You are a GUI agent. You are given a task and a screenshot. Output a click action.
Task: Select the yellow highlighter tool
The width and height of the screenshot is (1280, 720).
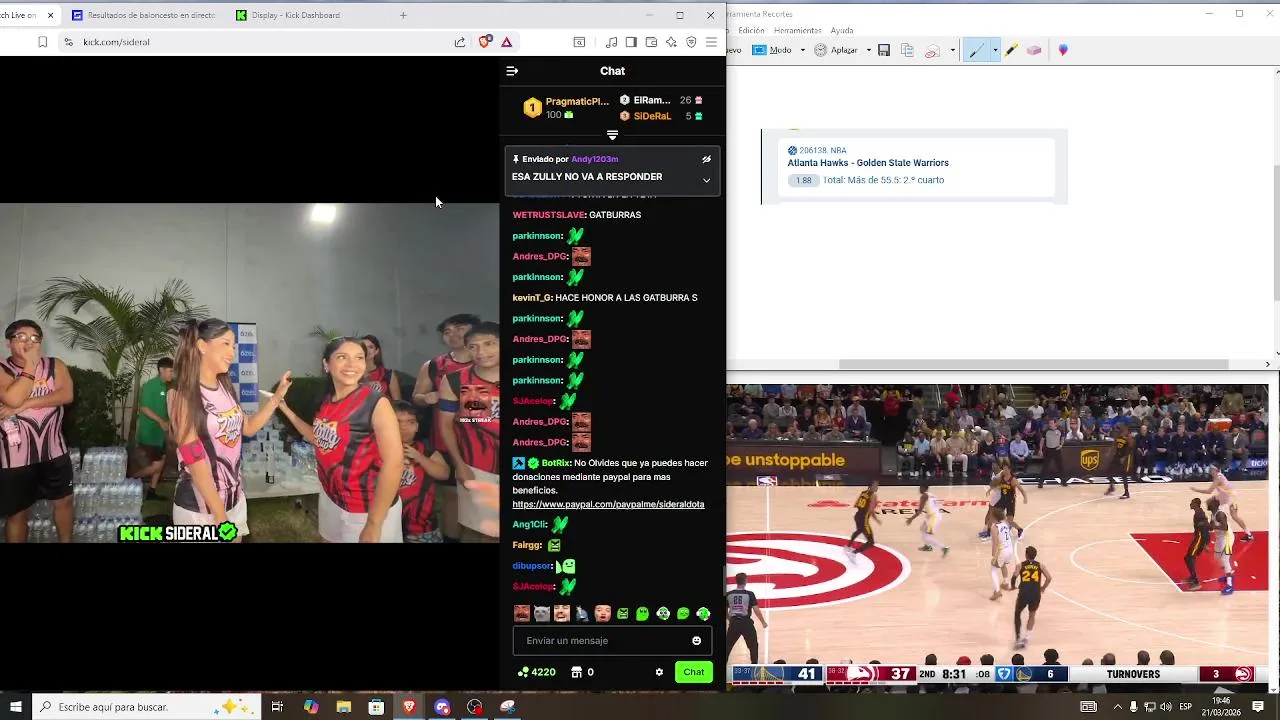[x=1012, y=50]
